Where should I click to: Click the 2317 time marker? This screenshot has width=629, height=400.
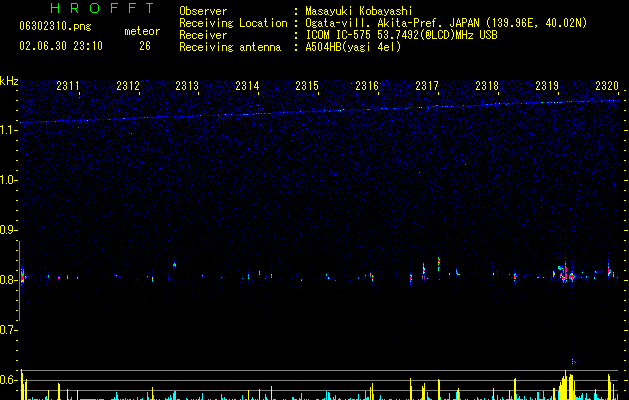(427, 86)
